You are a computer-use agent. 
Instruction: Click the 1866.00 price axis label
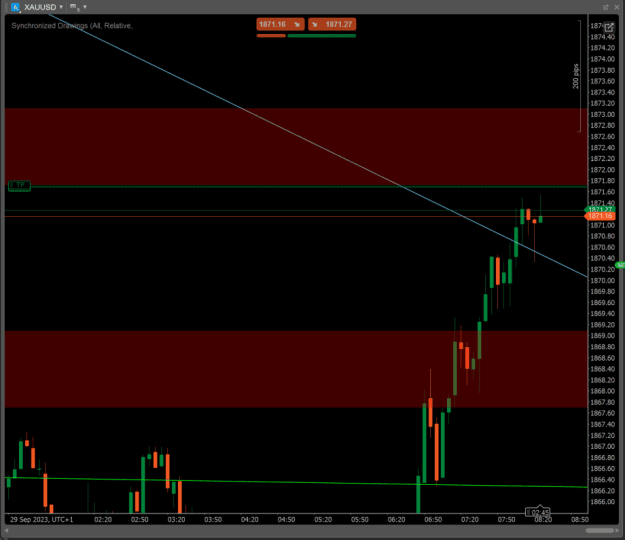coord(602,501)
